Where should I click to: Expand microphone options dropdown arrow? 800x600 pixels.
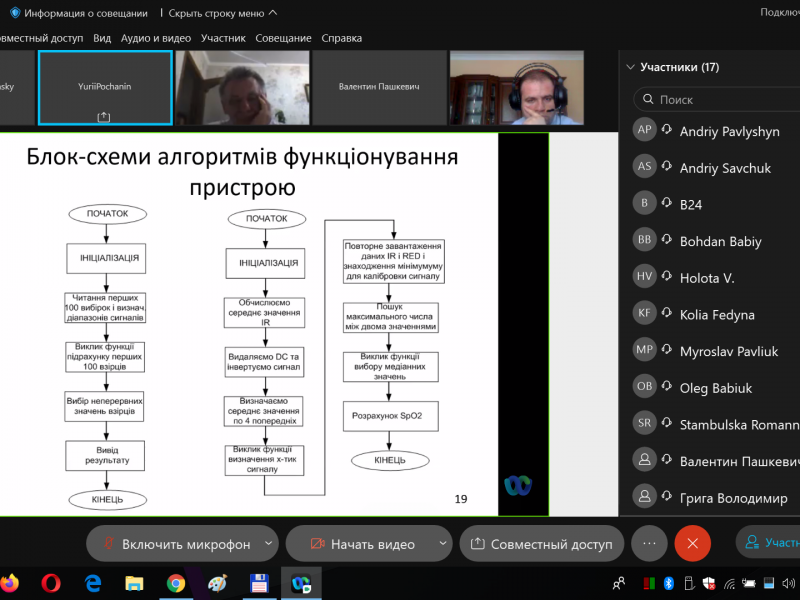click(x=268, y=544)
